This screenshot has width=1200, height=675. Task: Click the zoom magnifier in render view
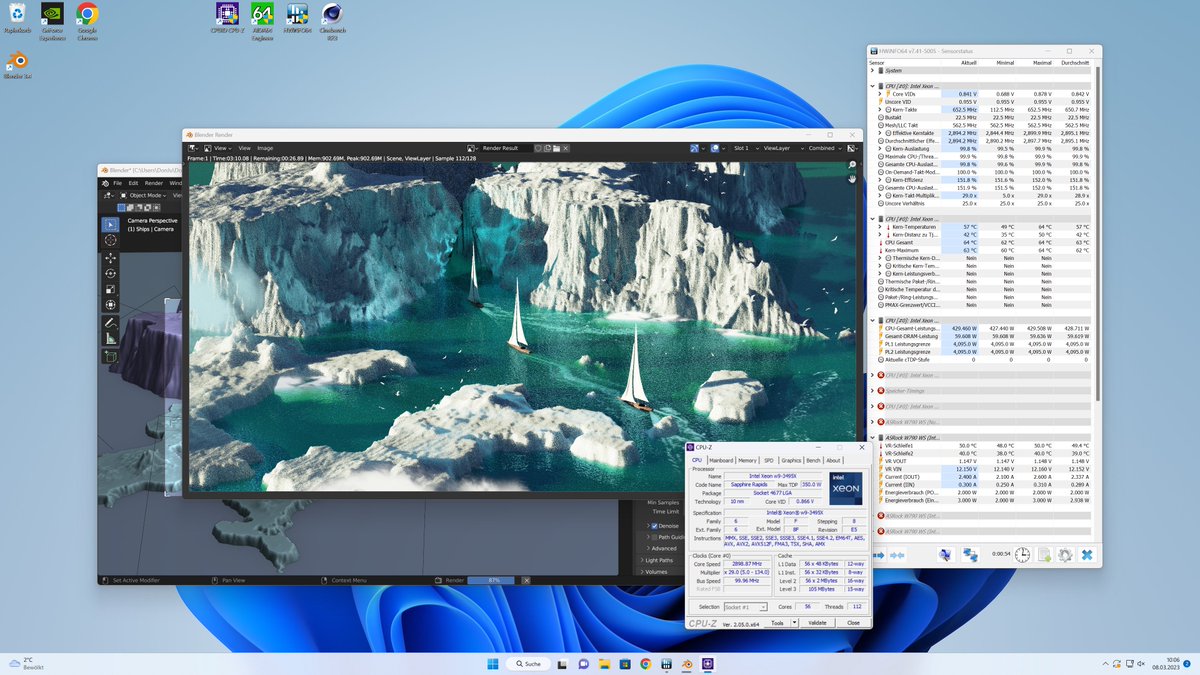tap(852, 165)
